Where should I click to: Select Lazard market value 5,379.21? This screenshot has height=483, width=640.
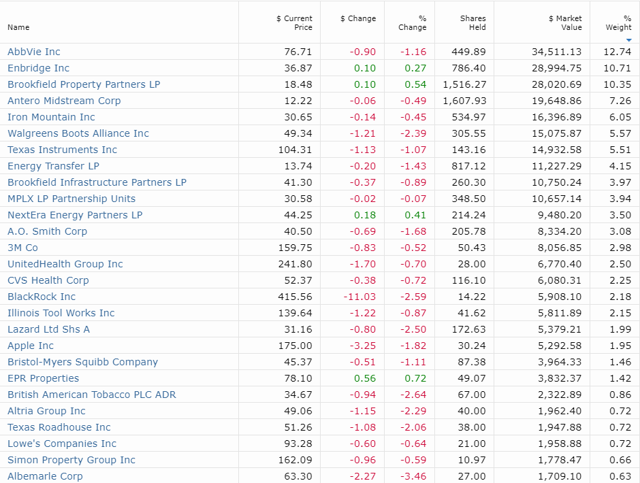pyautogui.click(x=560, y=329)
